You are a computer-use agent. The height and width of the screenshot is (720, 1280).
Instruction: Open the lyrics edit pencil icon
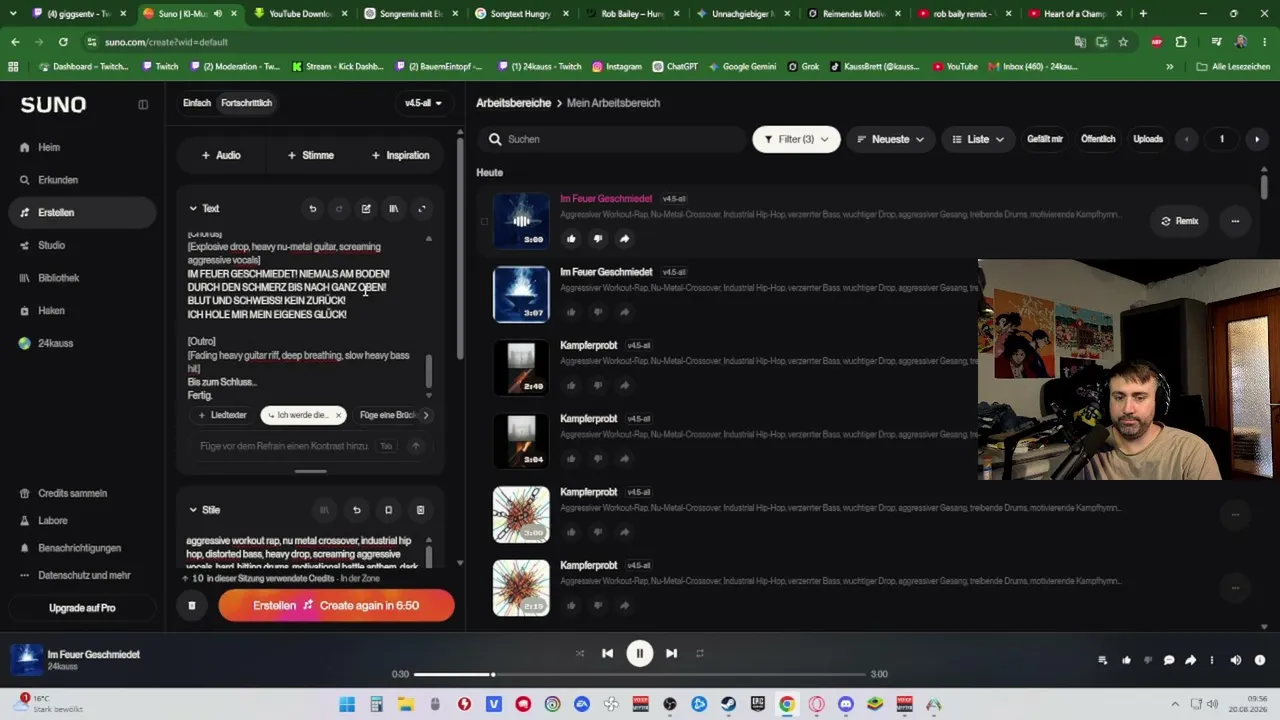(366, 209)
